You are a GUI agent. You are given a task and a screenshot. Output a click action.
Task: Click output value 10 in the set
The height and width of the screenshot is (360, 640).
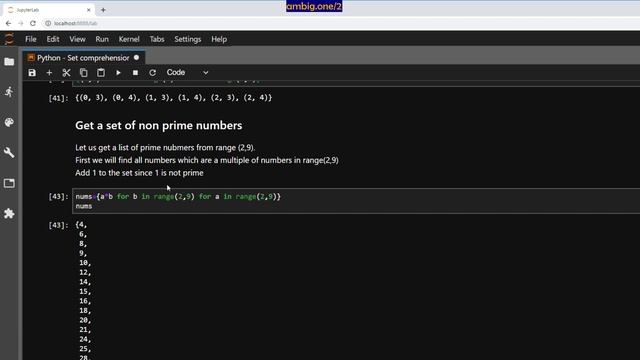[x=85, y=263]
